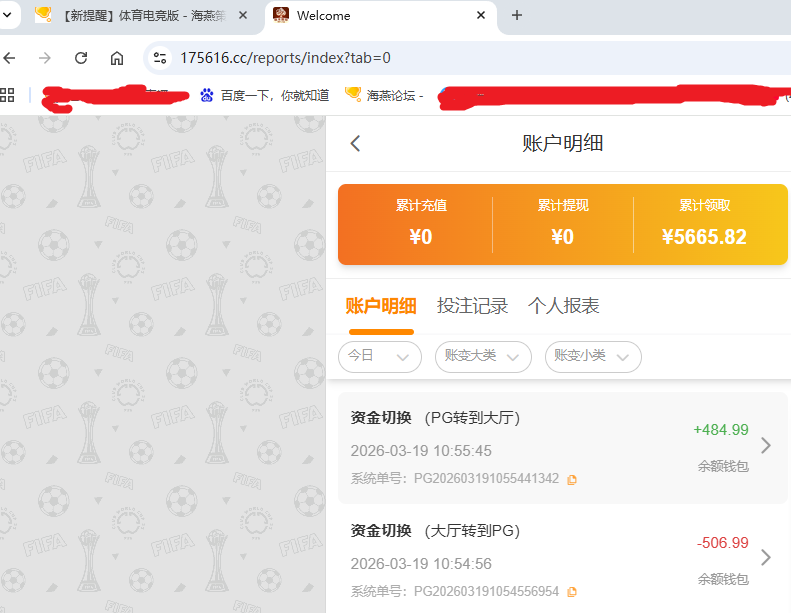Image resolution: width=791 pixels, height=613 pixels.
Task: Expand details of the -506.99 transaction
Action: [766, 558]
